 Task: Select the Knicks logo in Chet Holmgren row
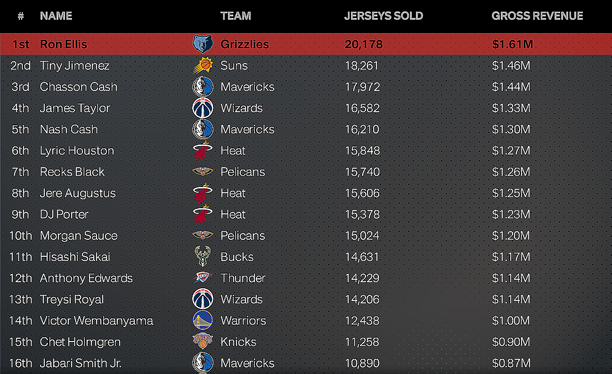coord(203,341)
